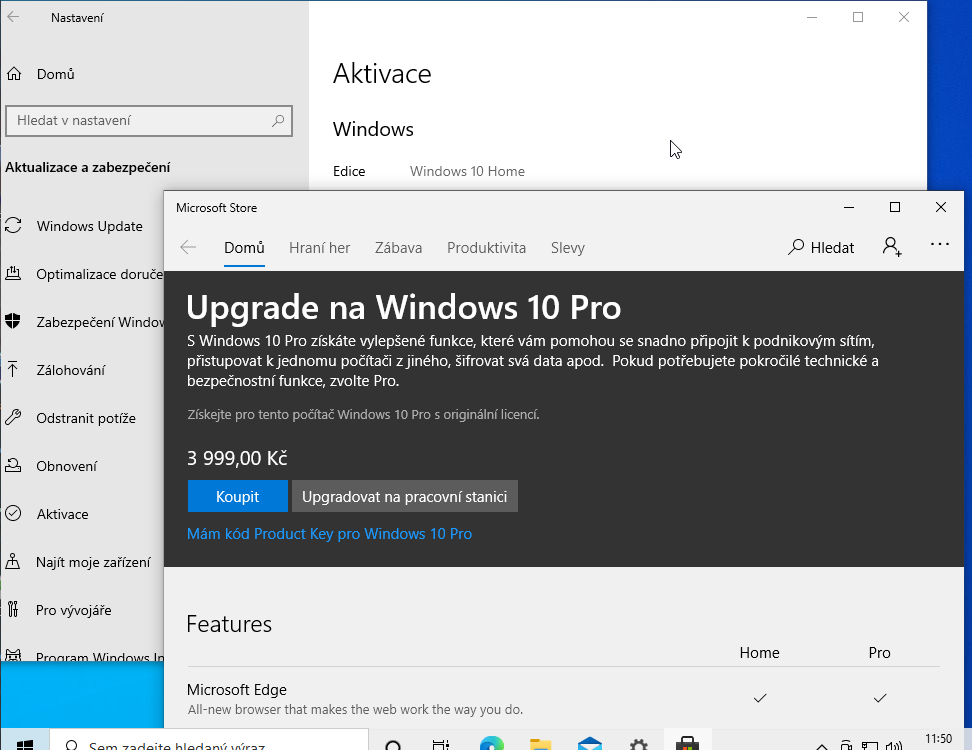This screenshot has width=972, height=750.
Task: Open Mail app from taskbar
Action: (x=590, y=743)
